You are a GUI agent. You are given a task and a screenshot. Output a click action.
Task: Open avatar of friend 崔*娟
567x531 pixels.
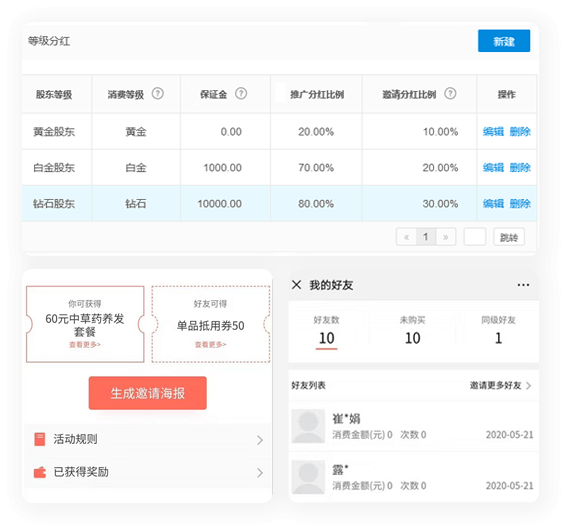coord(308,426)
